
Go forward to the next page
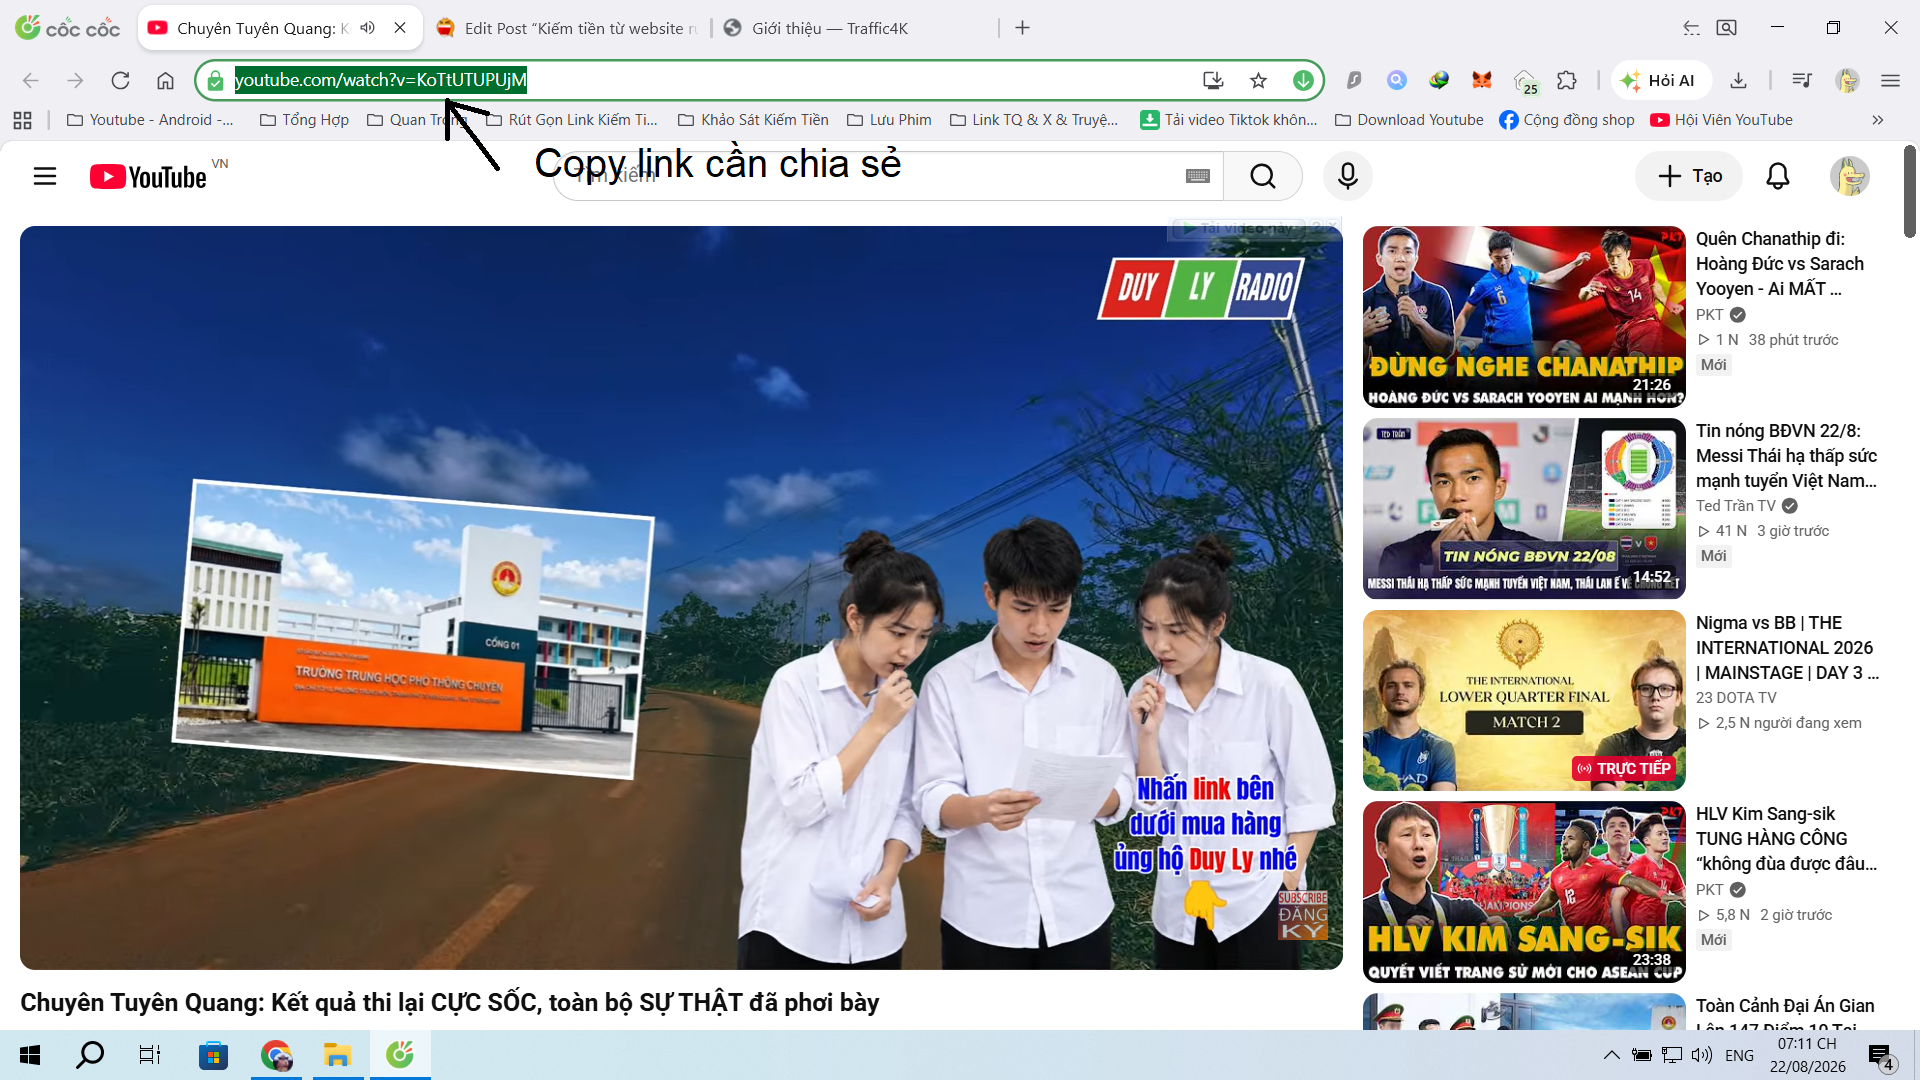pyautogui.click(x=75, y=80)
